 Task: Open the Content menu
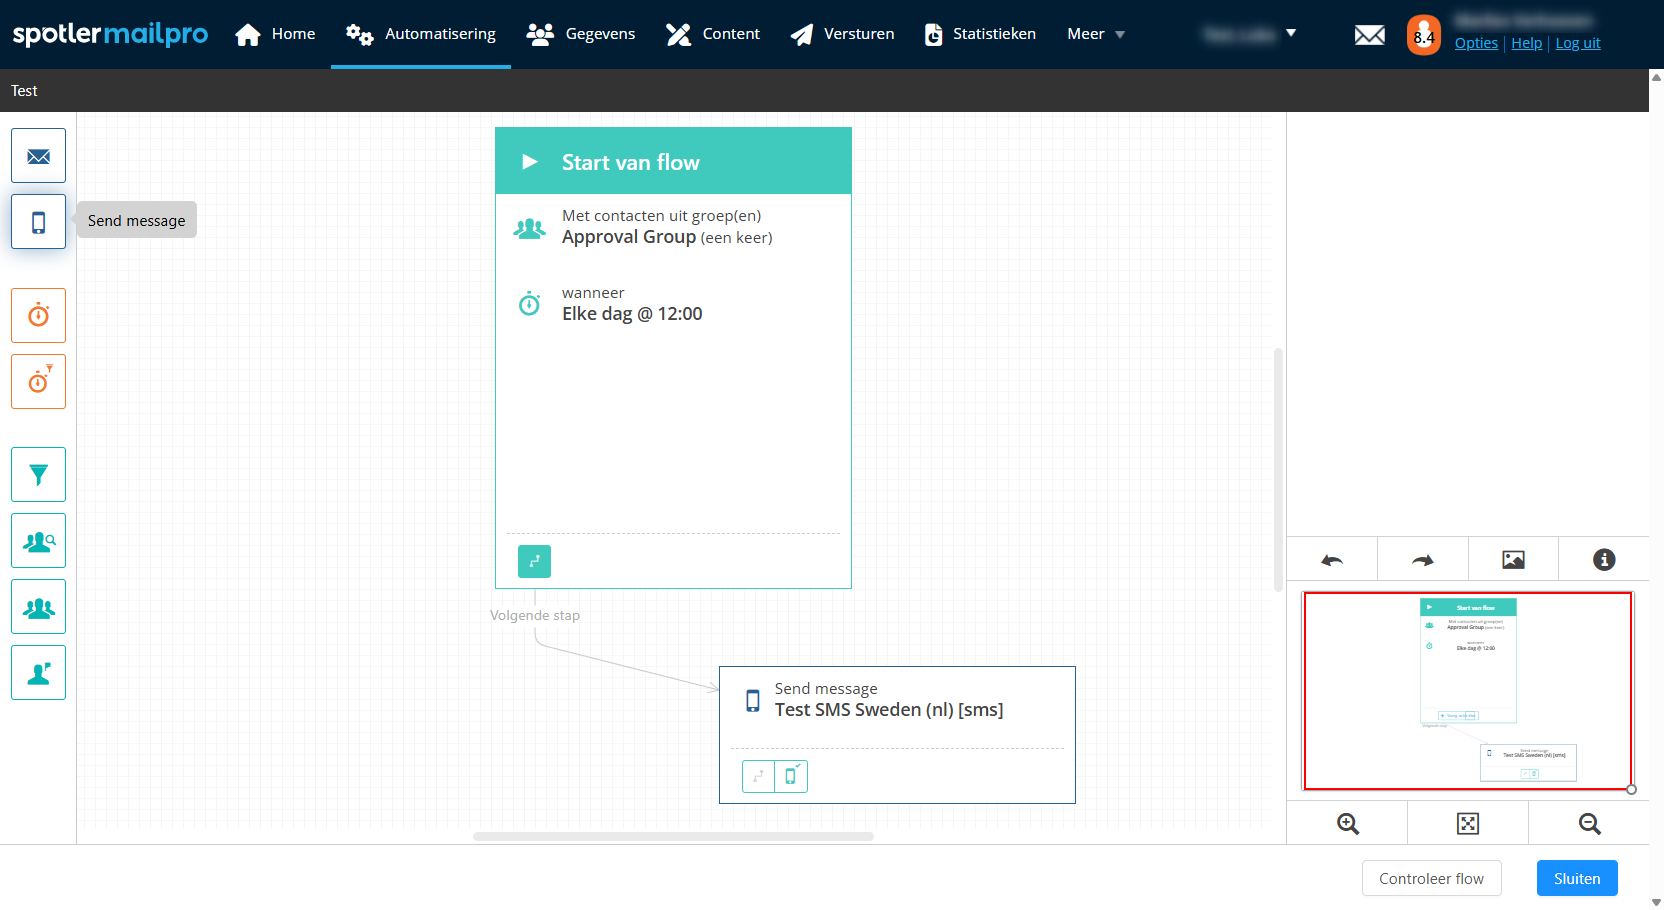713,34
